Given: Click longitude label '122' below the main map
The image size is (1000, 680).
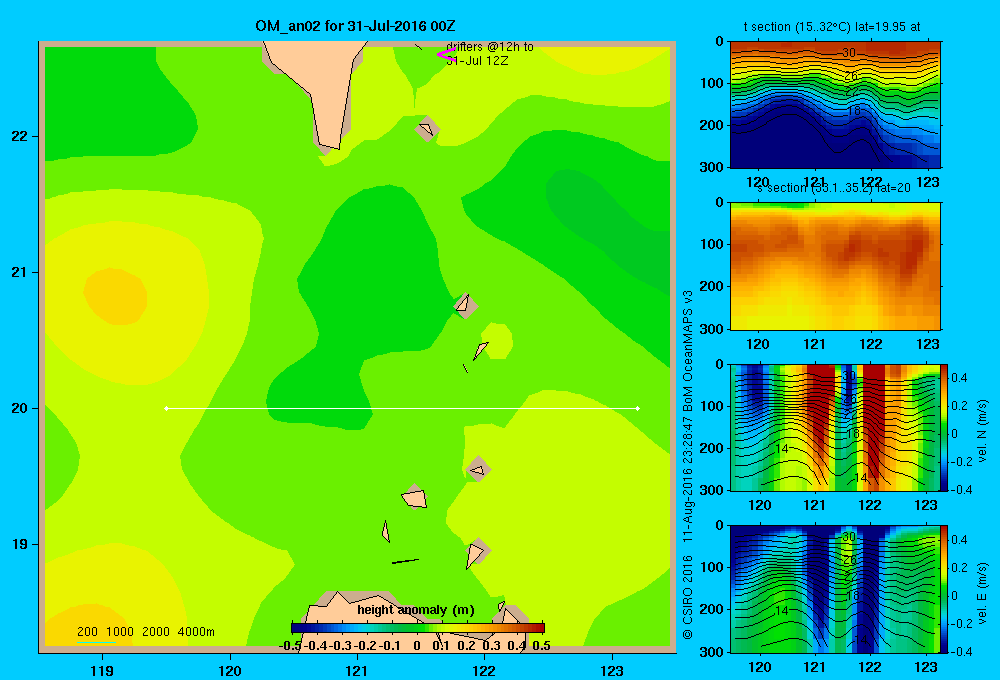Looking at the screenshot, I should pyautogui.click(x=485, y=670).
